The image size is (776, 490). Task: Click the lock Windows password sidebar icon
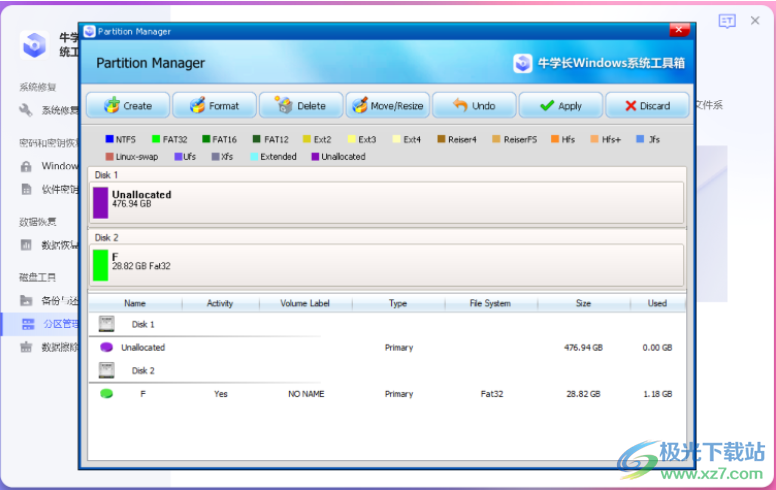tap(26, 166)
